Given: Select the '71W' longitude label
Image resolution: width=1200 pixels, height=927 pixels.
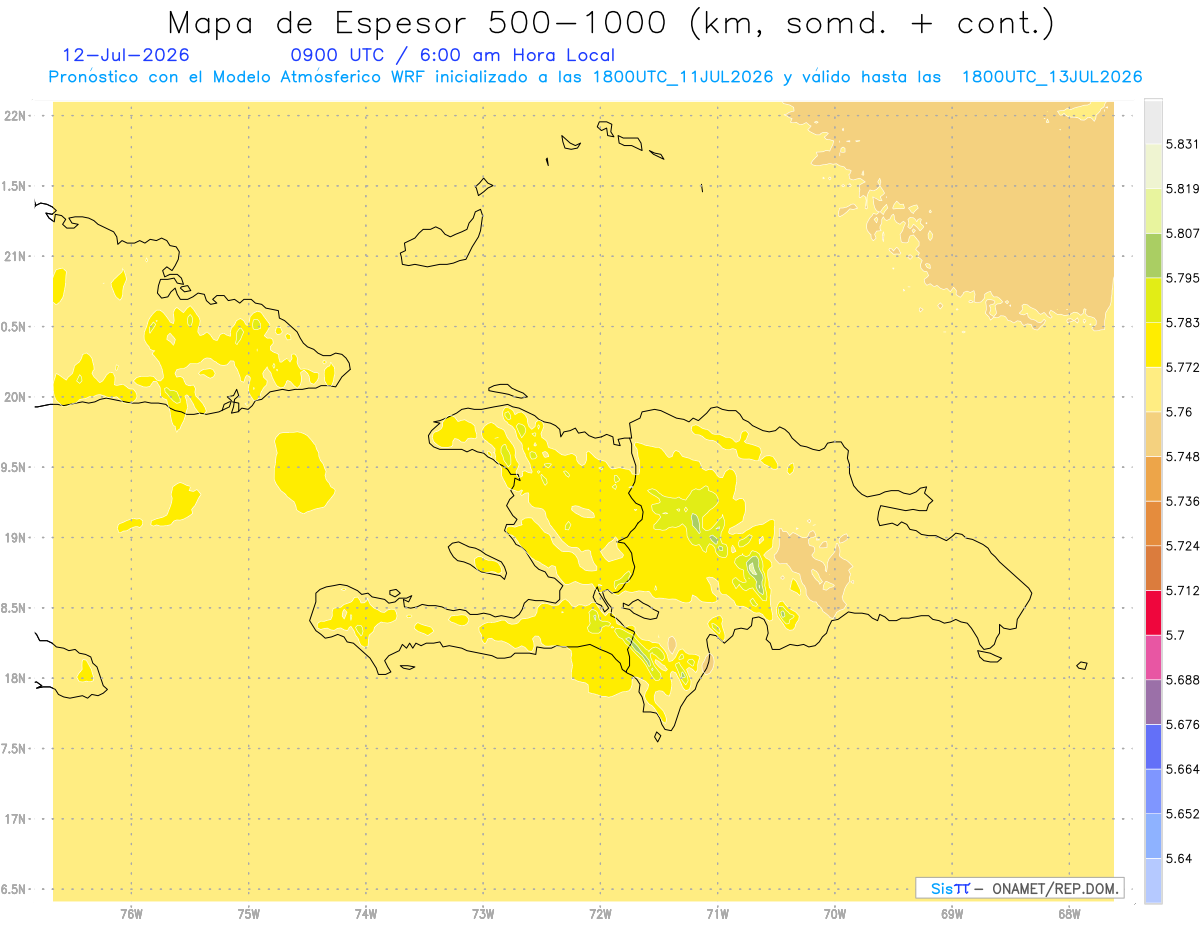Looking at the screenshot, I should (717, 914).
